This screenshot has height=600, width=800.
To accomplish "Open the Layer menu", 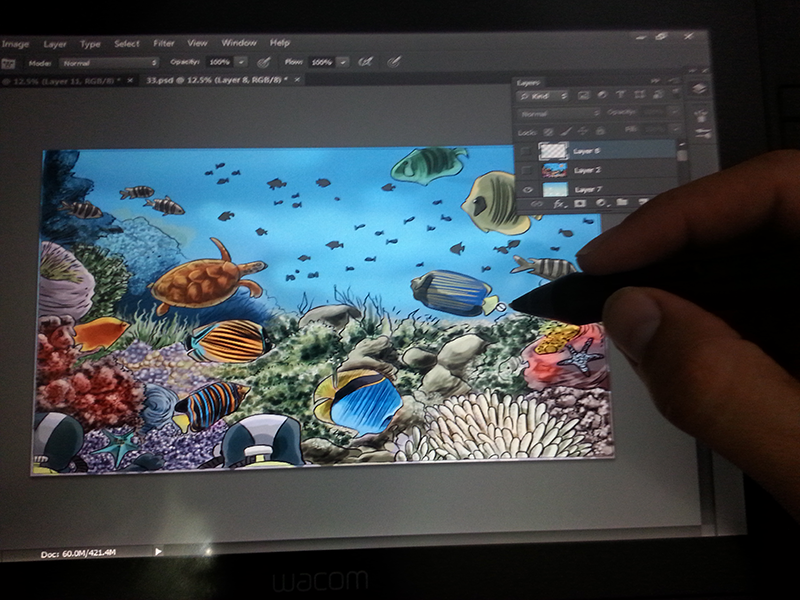I will click(55, 44).
